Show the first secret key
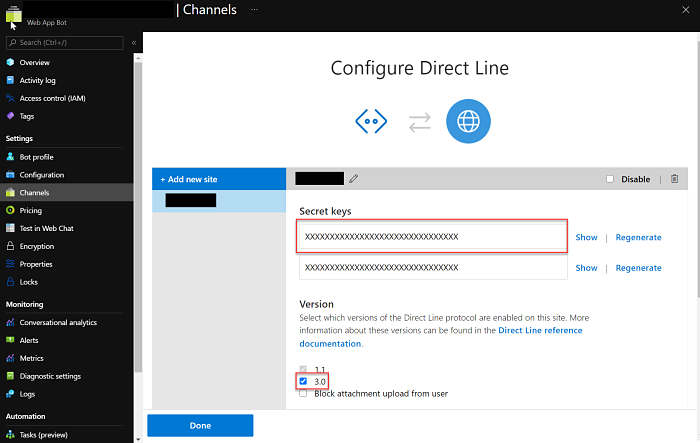 click(586, 237)
